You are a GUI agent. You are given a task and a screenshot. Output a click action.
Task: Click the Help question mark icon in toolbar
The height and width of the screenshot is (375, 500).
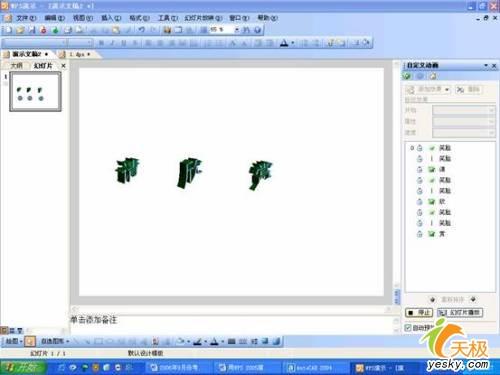click(257, 30)
